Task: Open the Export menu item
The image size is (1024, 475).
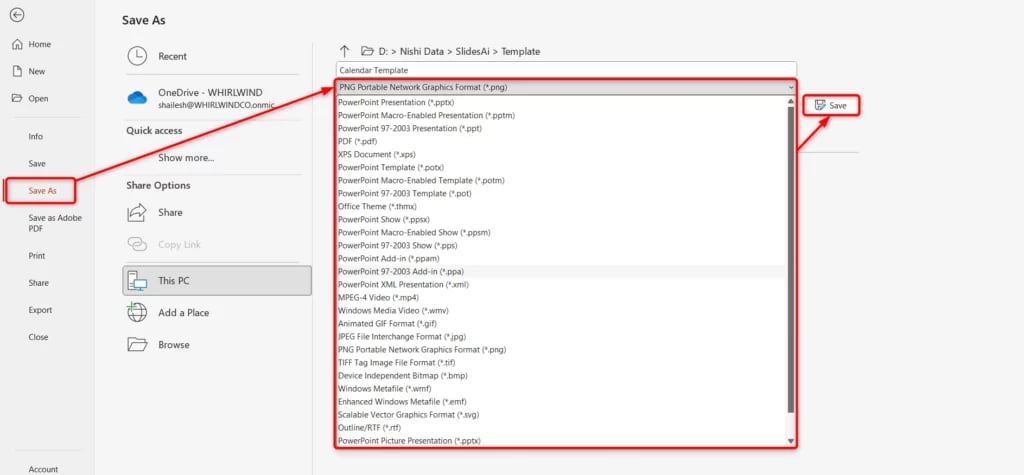Action: click(x=40, y=310)
